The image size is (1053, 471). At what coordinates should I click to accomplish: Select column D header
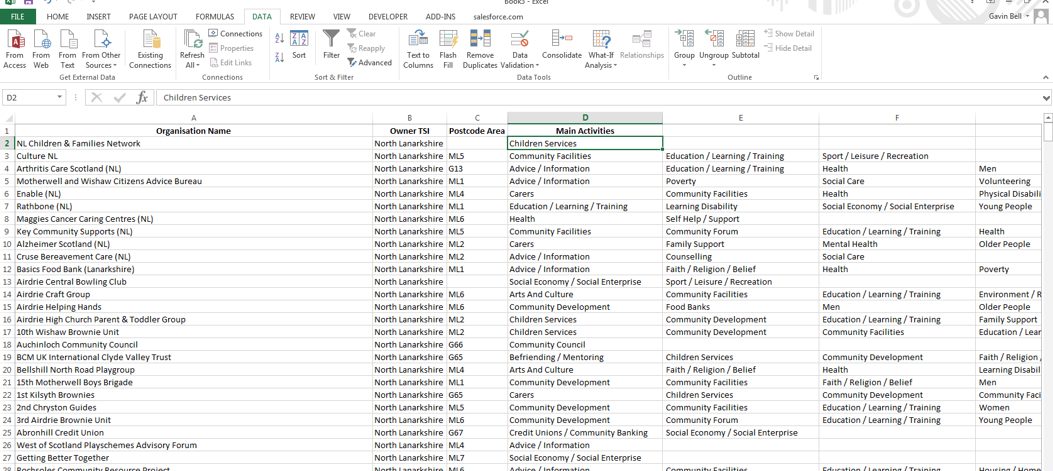pyautogui.click(x=585, y=118)
